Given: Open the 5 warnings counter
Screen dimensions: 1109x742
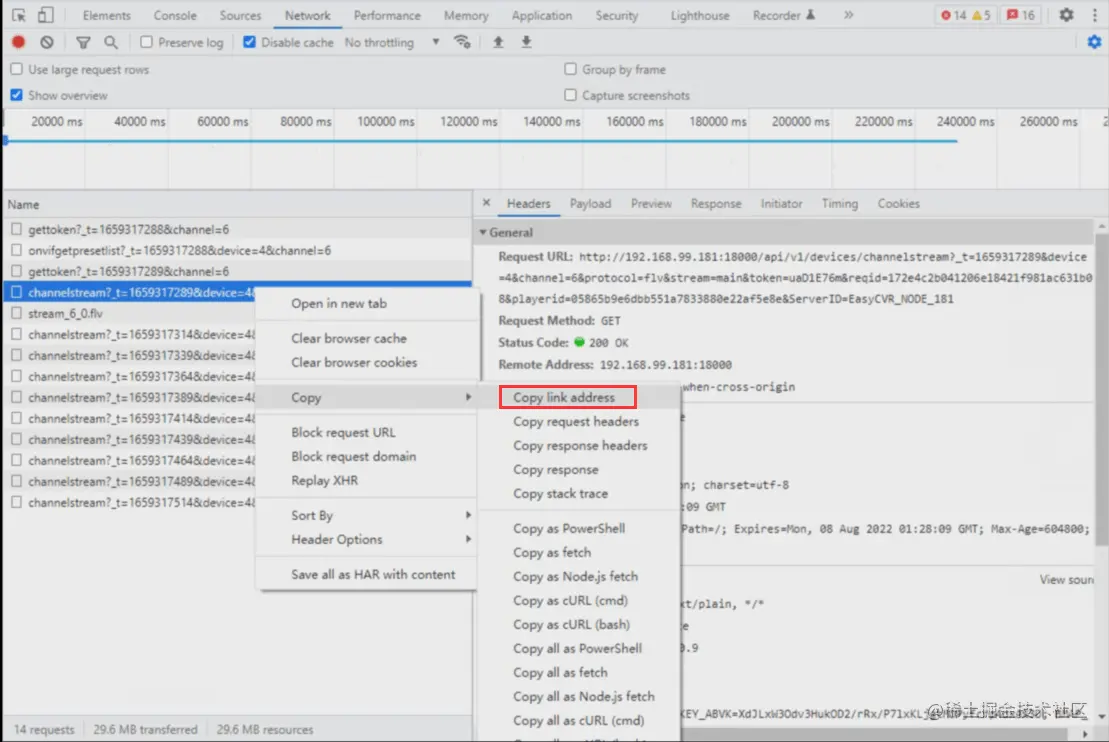Looking at the screenshot, I should pyautogui.click(x=982, y=15).
